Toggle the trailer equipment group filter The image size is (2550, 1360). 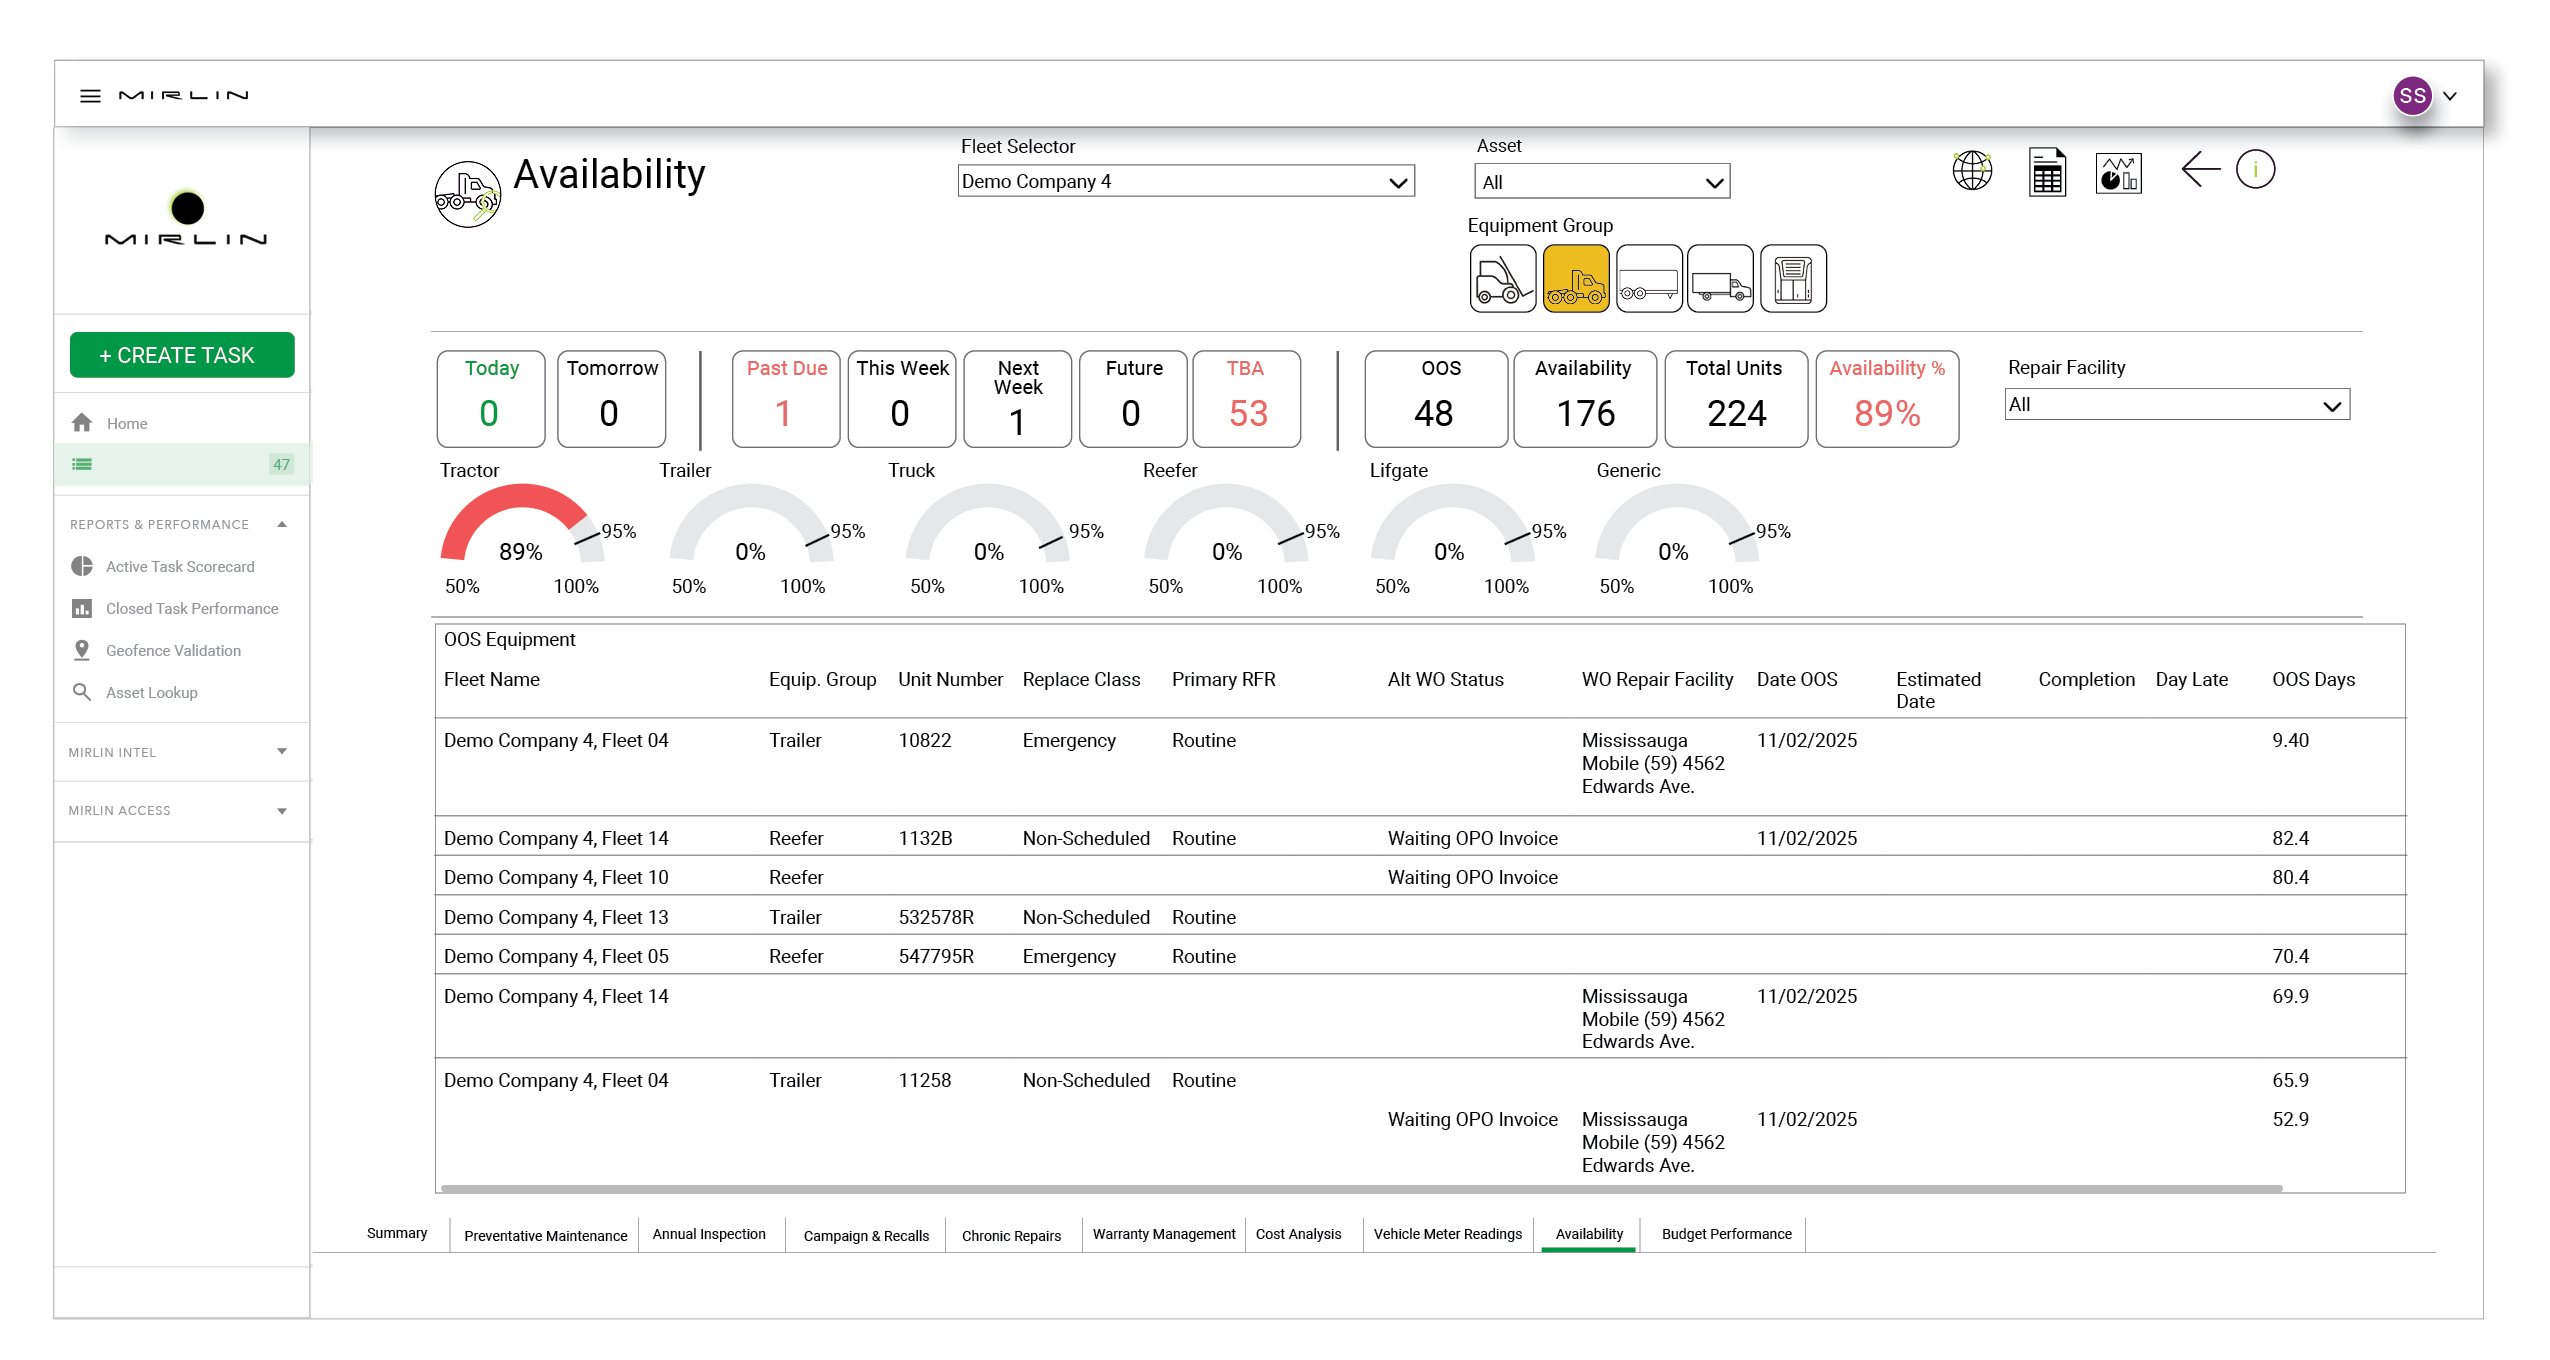(x=1648, y=279)
